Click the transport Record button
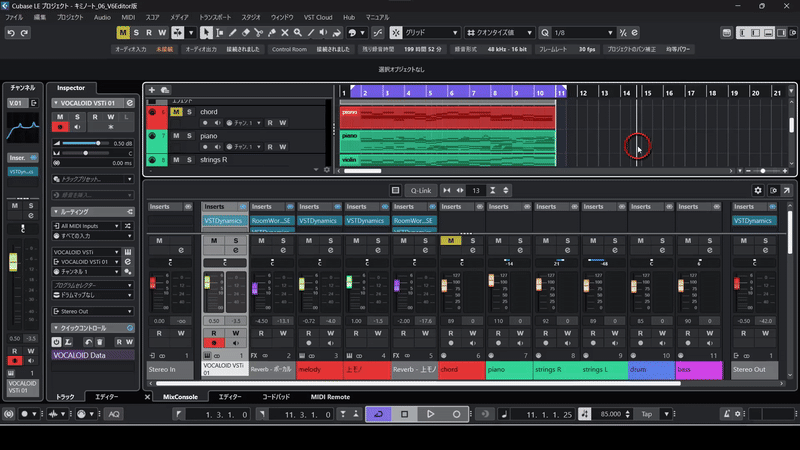 (456, 414)
